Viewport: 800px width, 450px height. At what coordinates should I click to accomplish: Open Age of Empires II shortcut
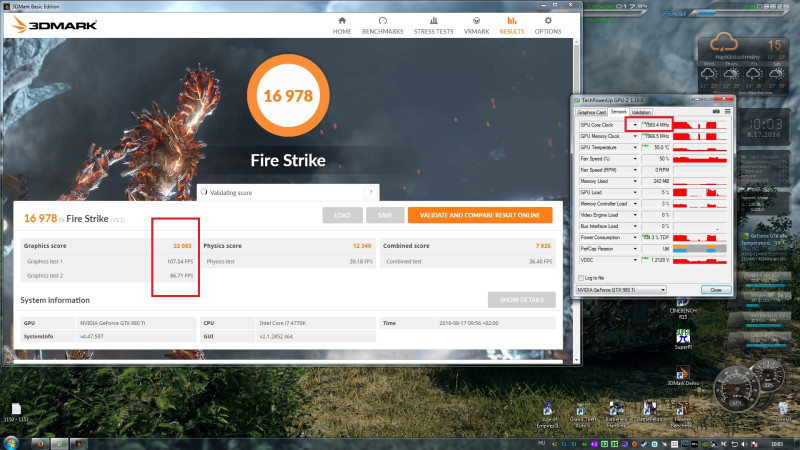[549, 415]
